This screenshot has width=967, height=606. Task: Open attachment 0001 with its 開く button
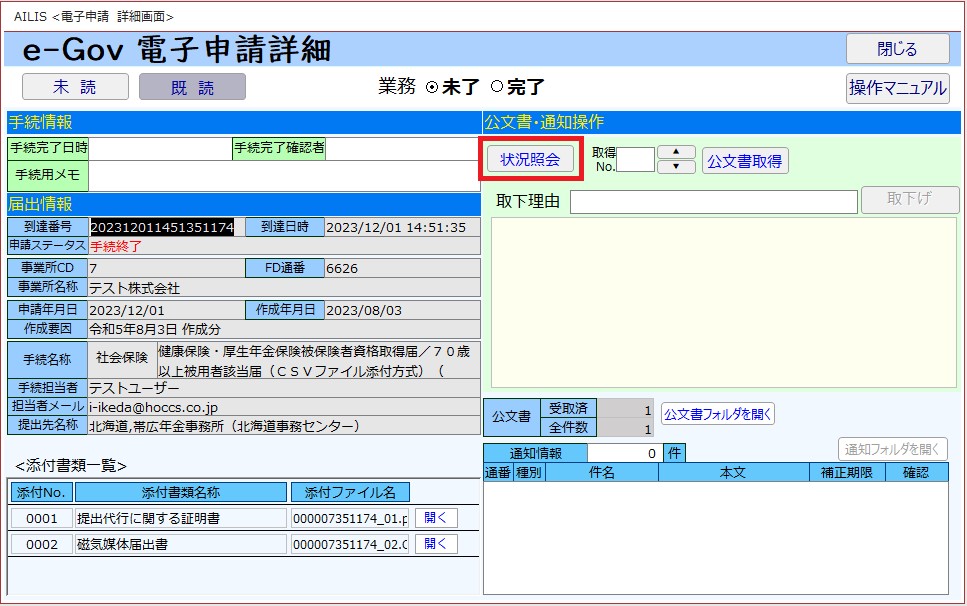(x=436, y=518)
